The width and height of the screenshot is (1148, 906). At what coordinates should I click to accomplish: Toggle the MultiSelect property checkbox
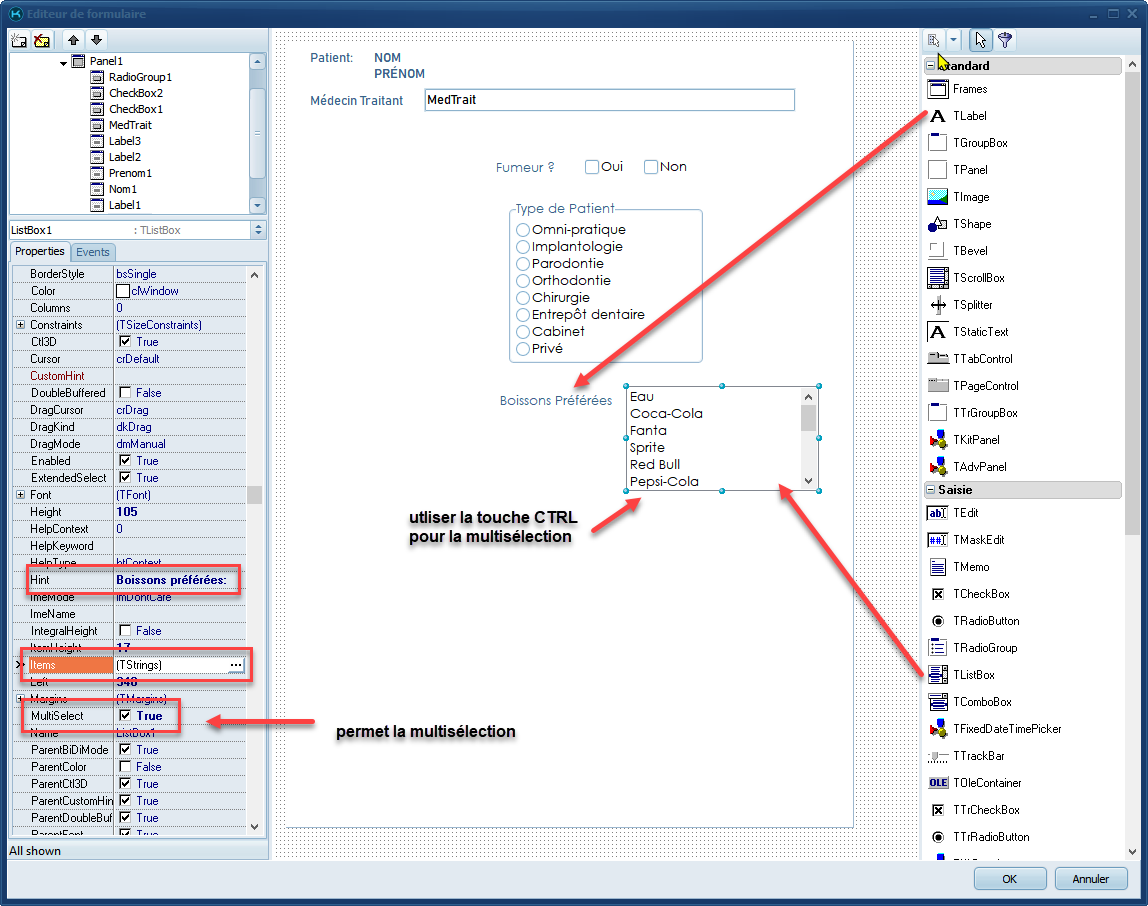point(125,716)
